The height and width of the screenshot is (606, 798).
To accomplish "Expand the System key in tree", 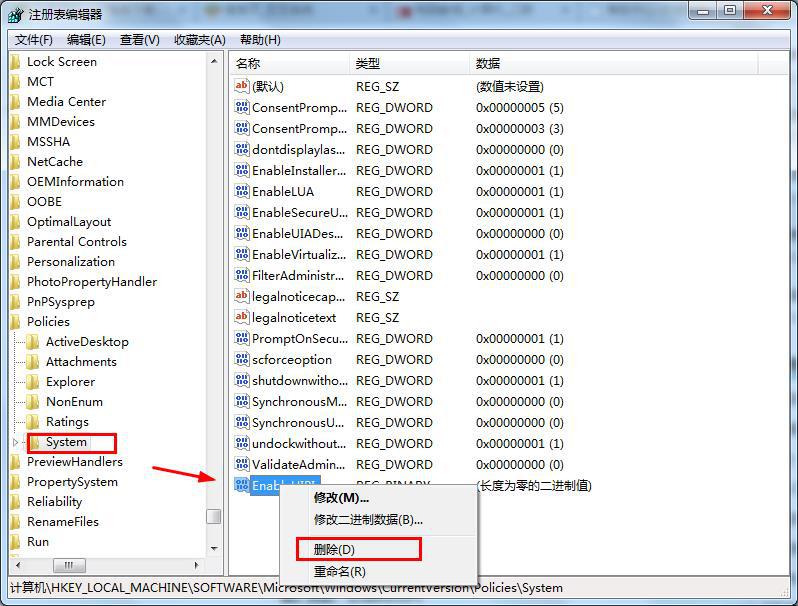I will (15, 442).
